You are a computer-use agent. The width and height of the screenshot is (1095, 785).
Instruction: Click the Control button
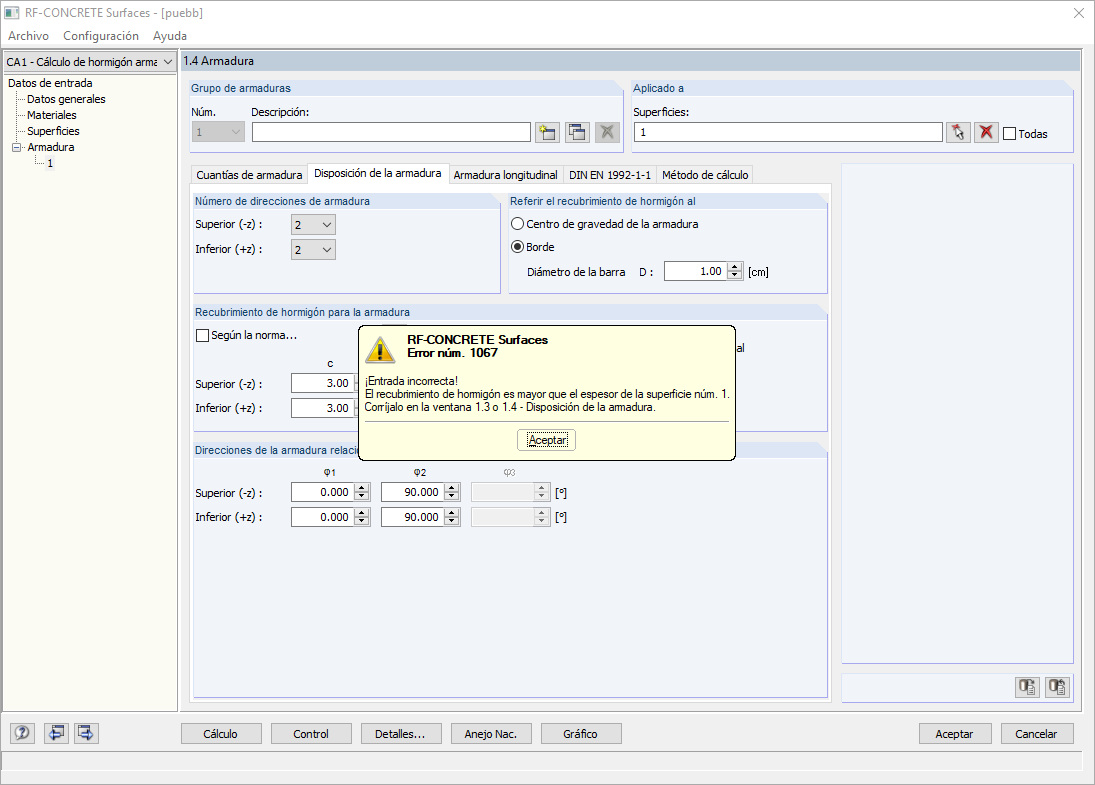point(311,734)
